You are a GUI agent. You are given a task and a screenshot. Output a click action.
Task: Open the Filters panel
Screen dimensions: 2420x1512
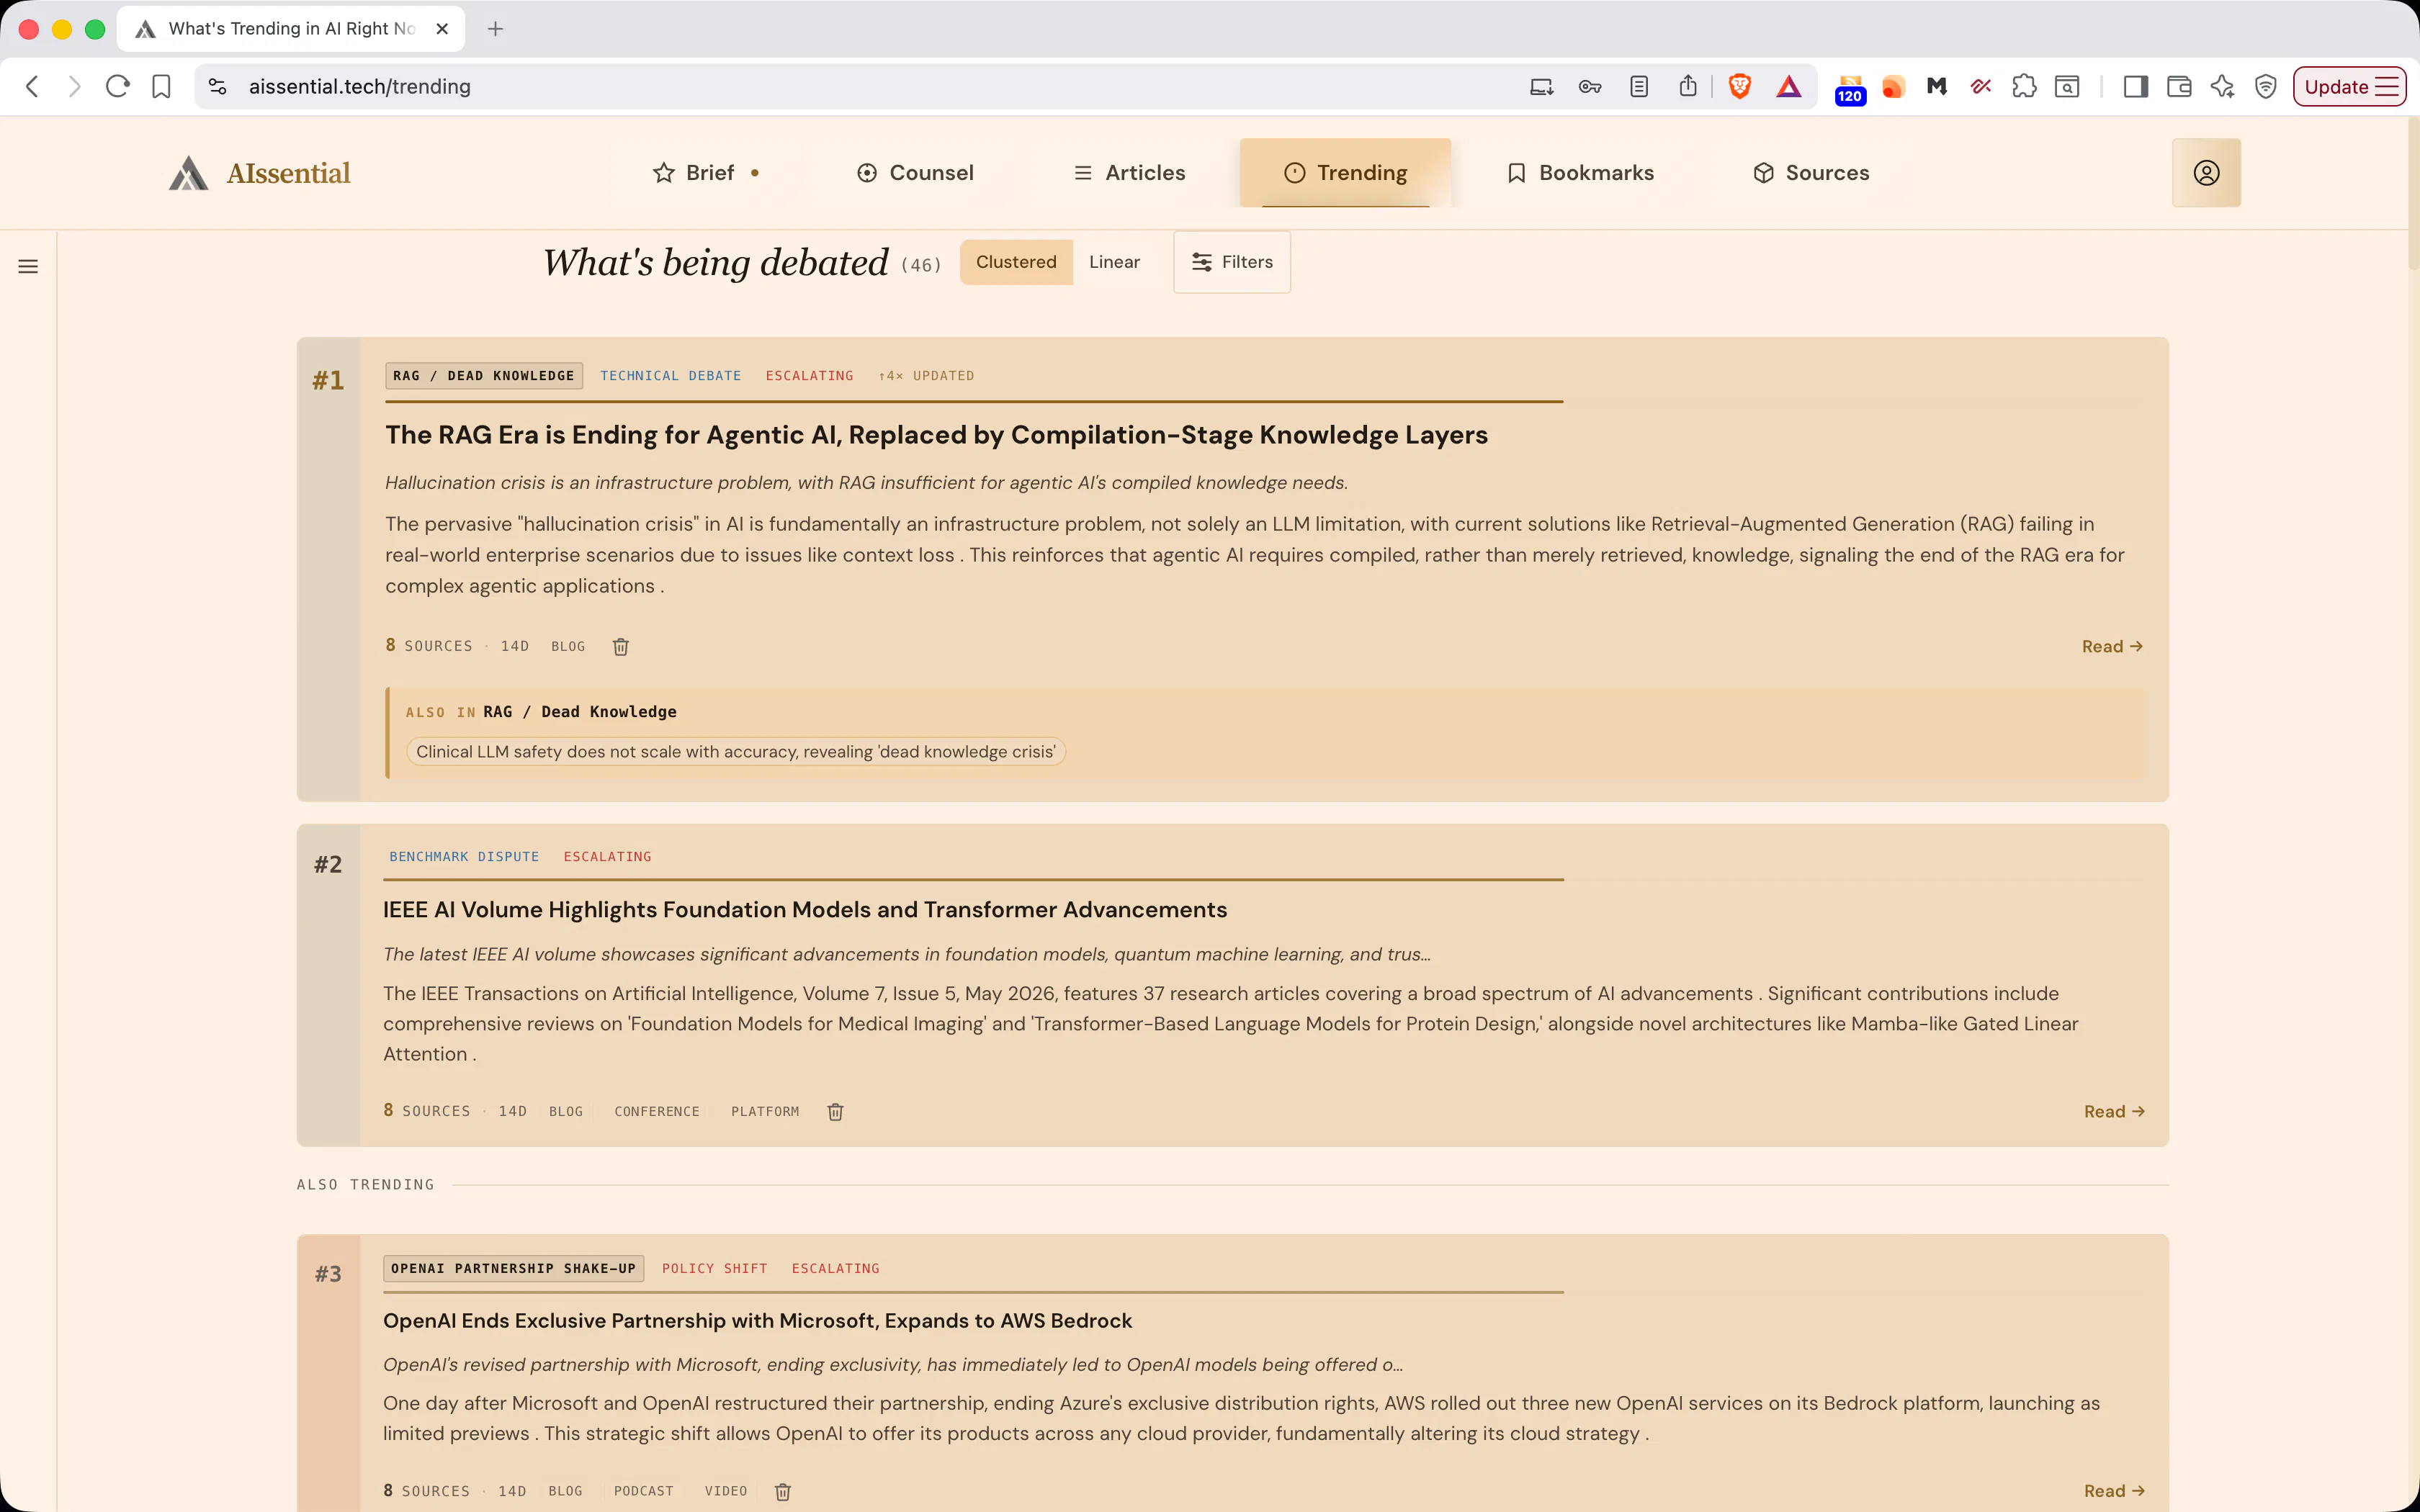tap(1232, 262)
